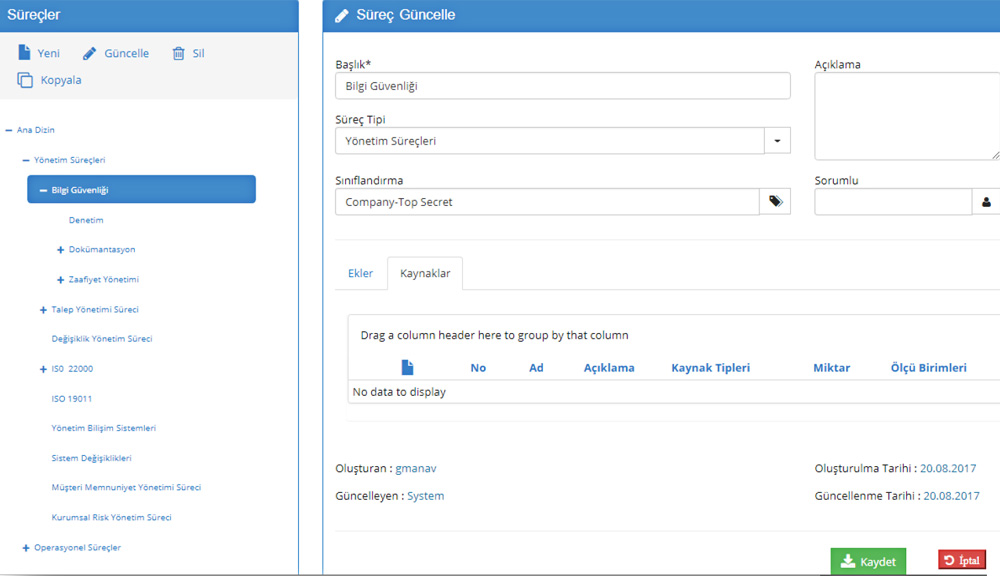Select the Kaynaklar tab
Screen dimensions: 1000x578
coord(425,273)
